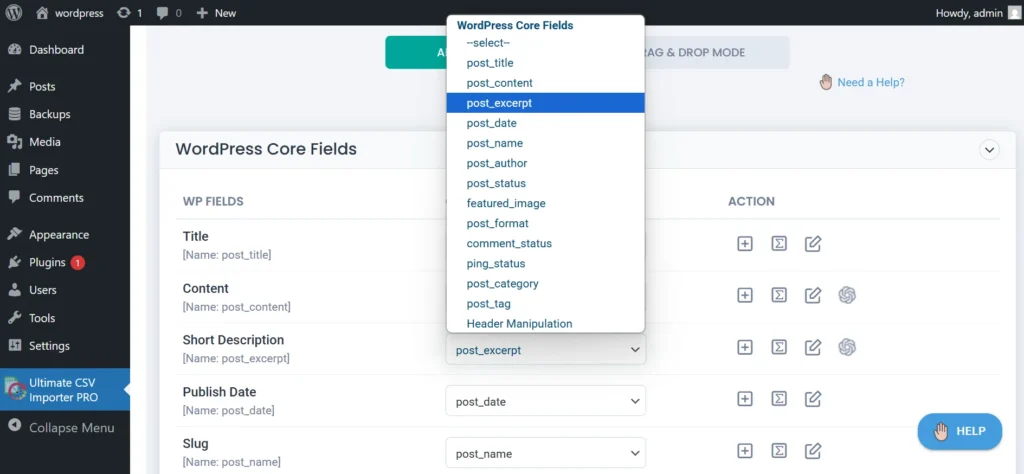The height and width of the screenshot is (474, 1024).
Task: Click the plus icon in Publish Date row
Action: pos(744,399)
